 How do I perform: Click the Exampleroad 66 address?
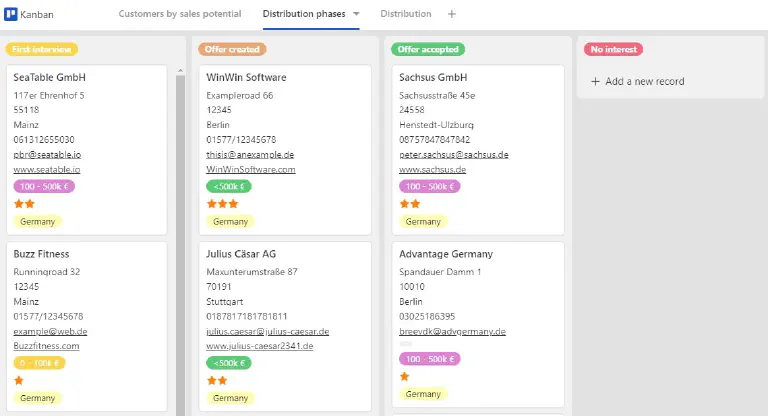240,96
